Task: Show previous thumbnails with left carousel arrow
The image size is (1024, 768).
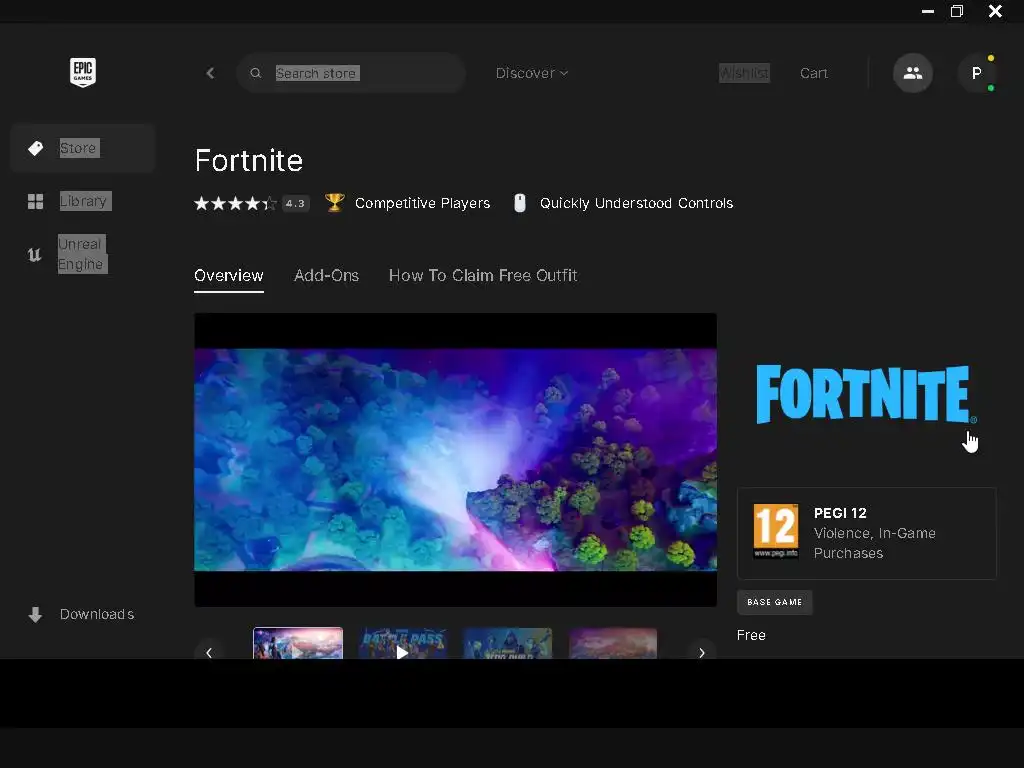Action: [x=209, y=652]
